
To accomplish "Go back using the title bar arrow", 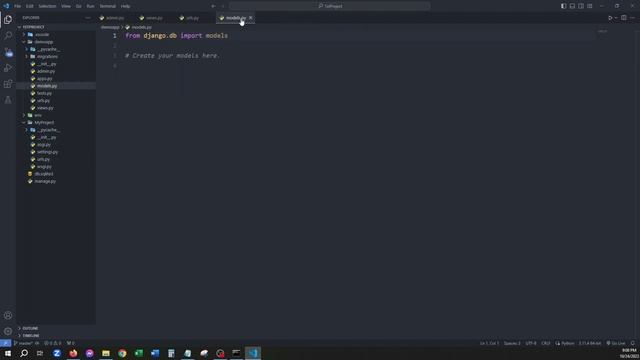I will pyautogui.click(x=213, y=6).
